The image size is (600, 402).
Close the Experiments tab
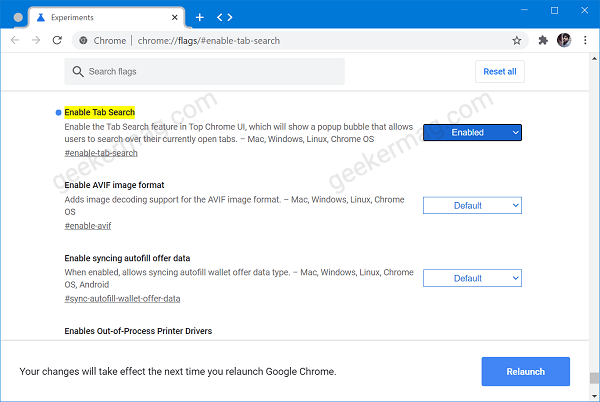[174, 18]
